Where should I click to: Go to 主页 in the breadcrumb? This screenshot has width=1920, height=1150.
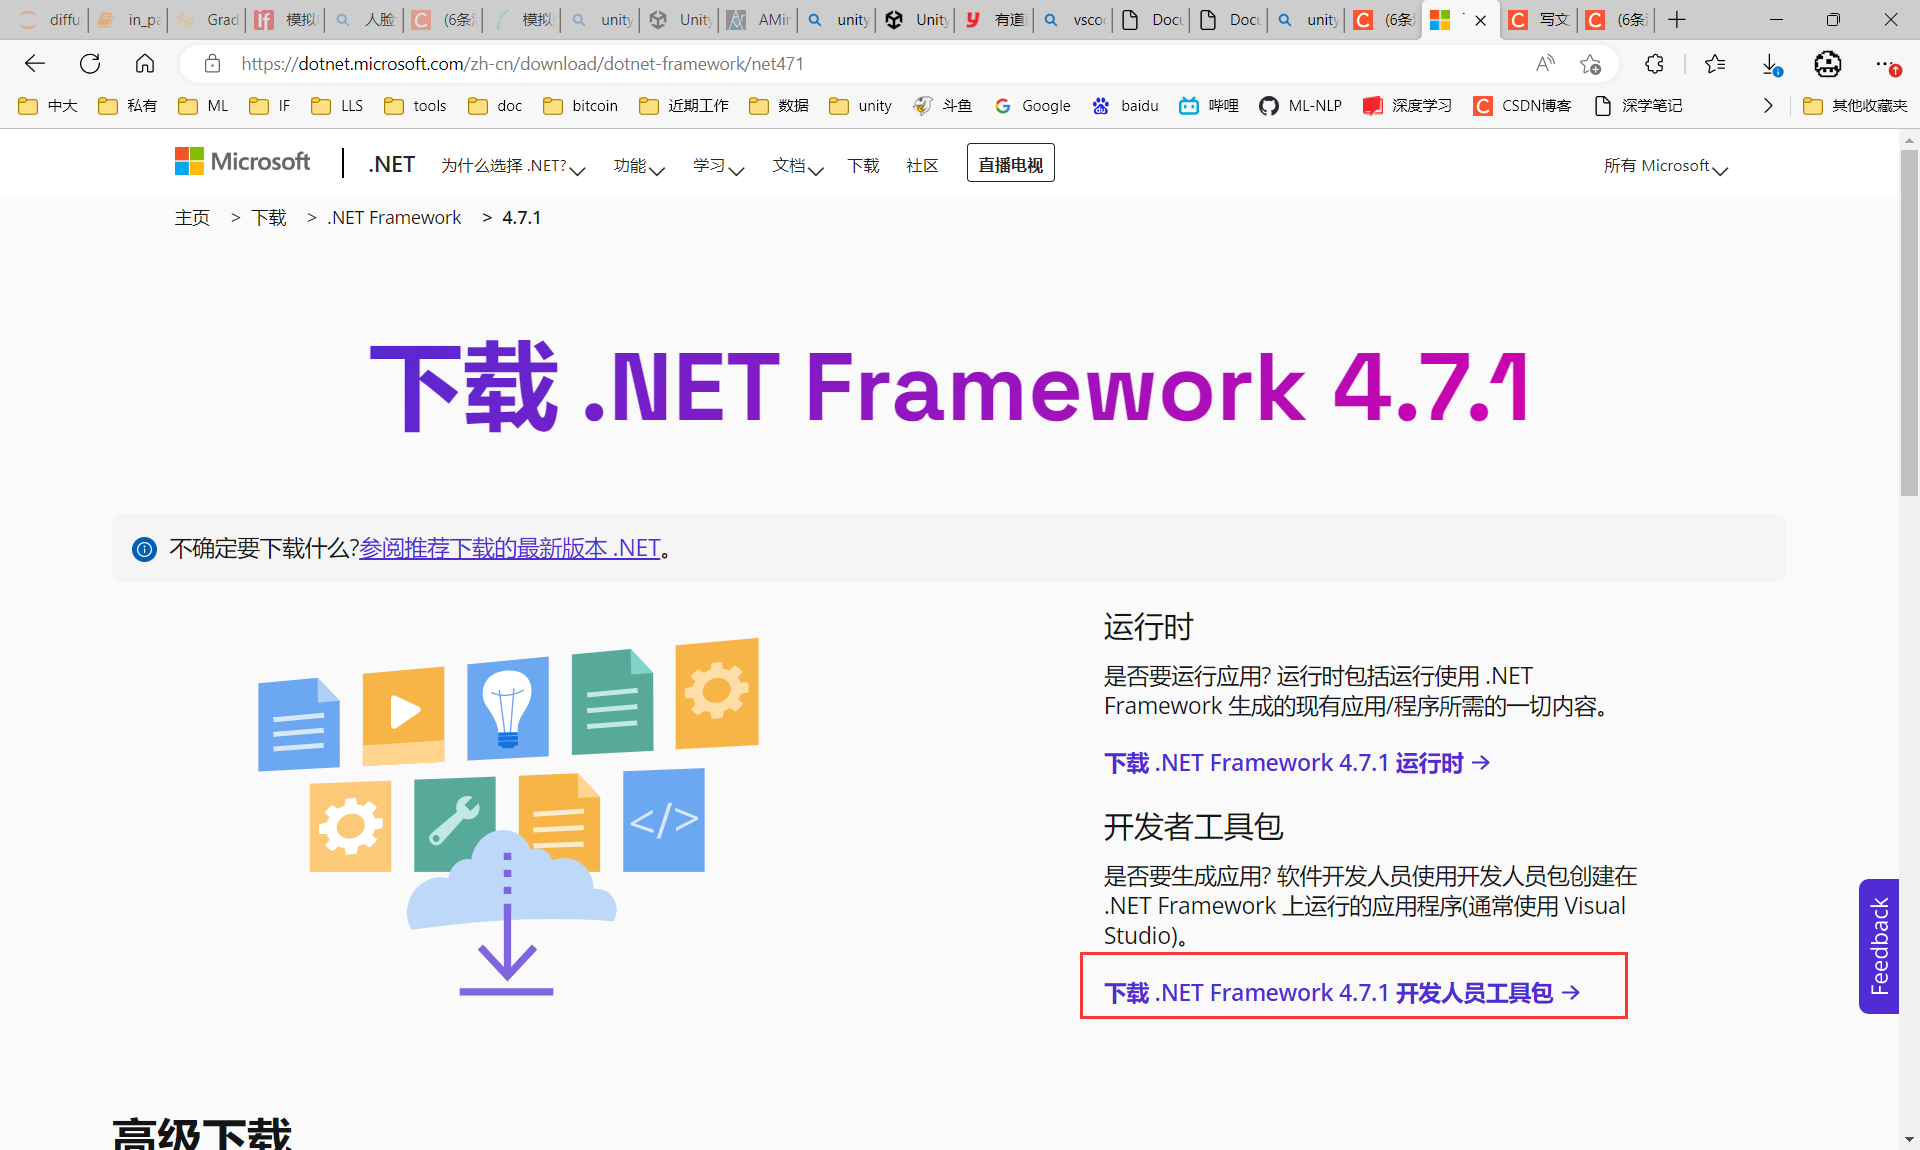point(192,218)
